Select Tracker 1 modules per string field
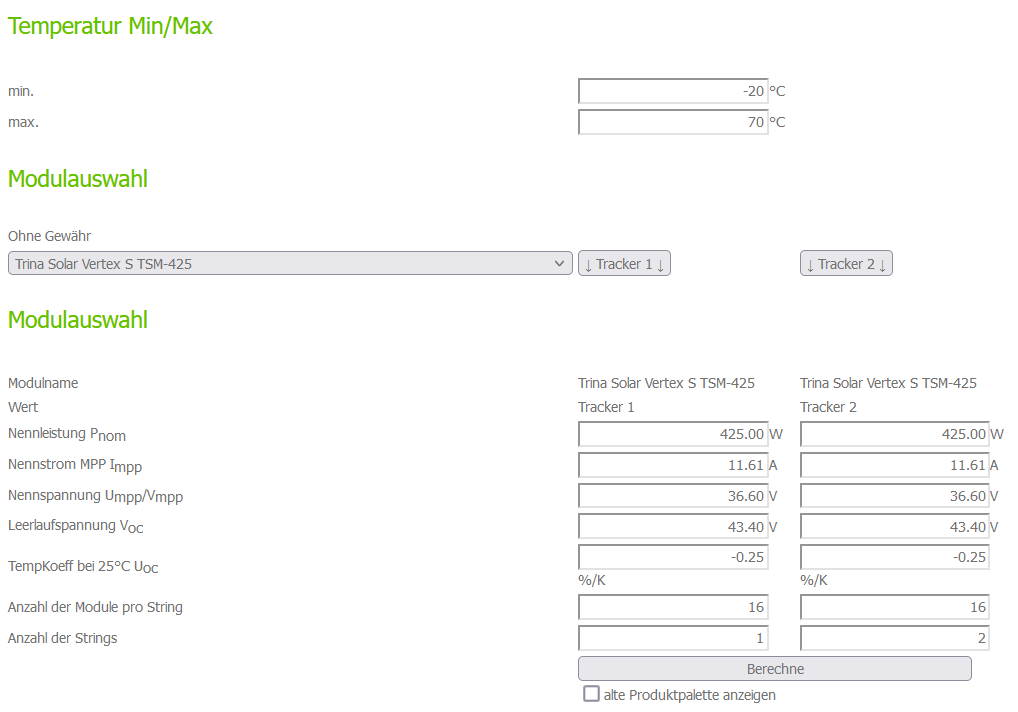Image resolution: width=1018 pixels, height=712 pixels. tap(673, 607)
